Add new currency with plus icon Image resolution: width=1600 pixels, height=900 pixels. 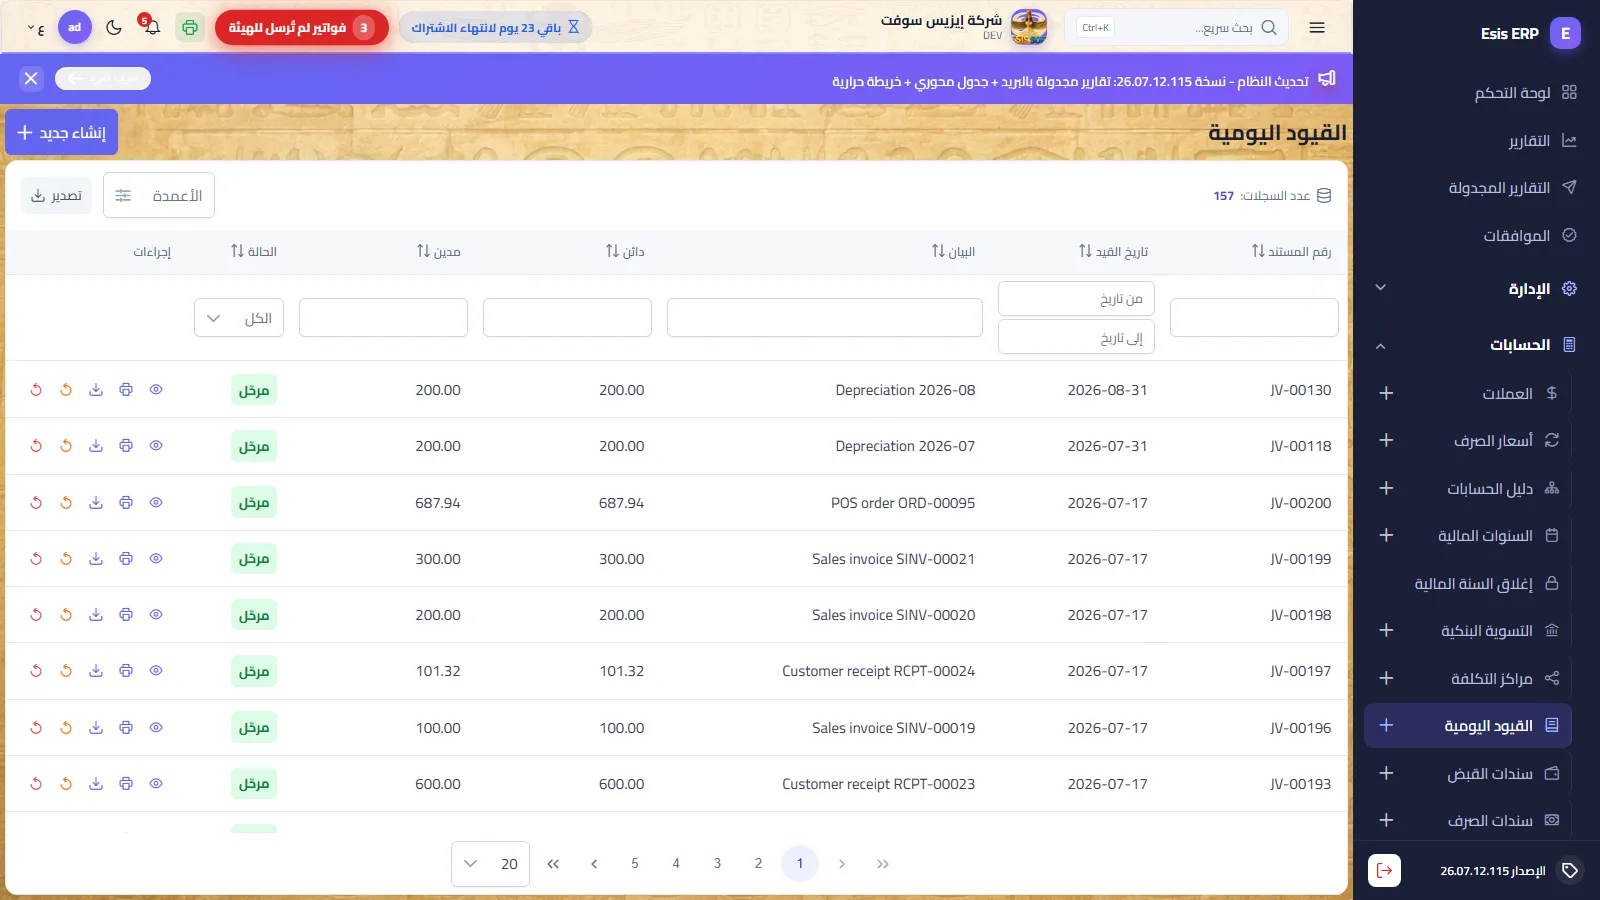pyautogui.click(x=1386, y=393)
